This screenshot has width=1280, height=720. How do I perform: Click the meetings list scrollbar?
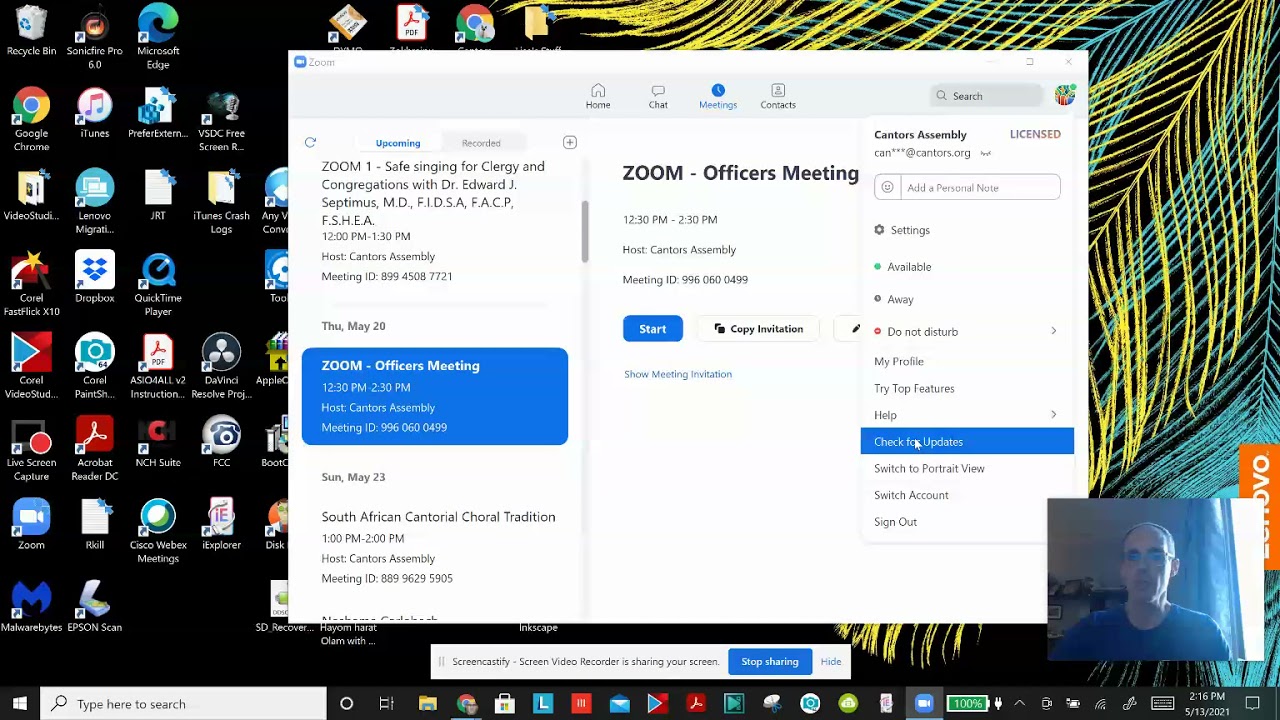pos(585,232)
